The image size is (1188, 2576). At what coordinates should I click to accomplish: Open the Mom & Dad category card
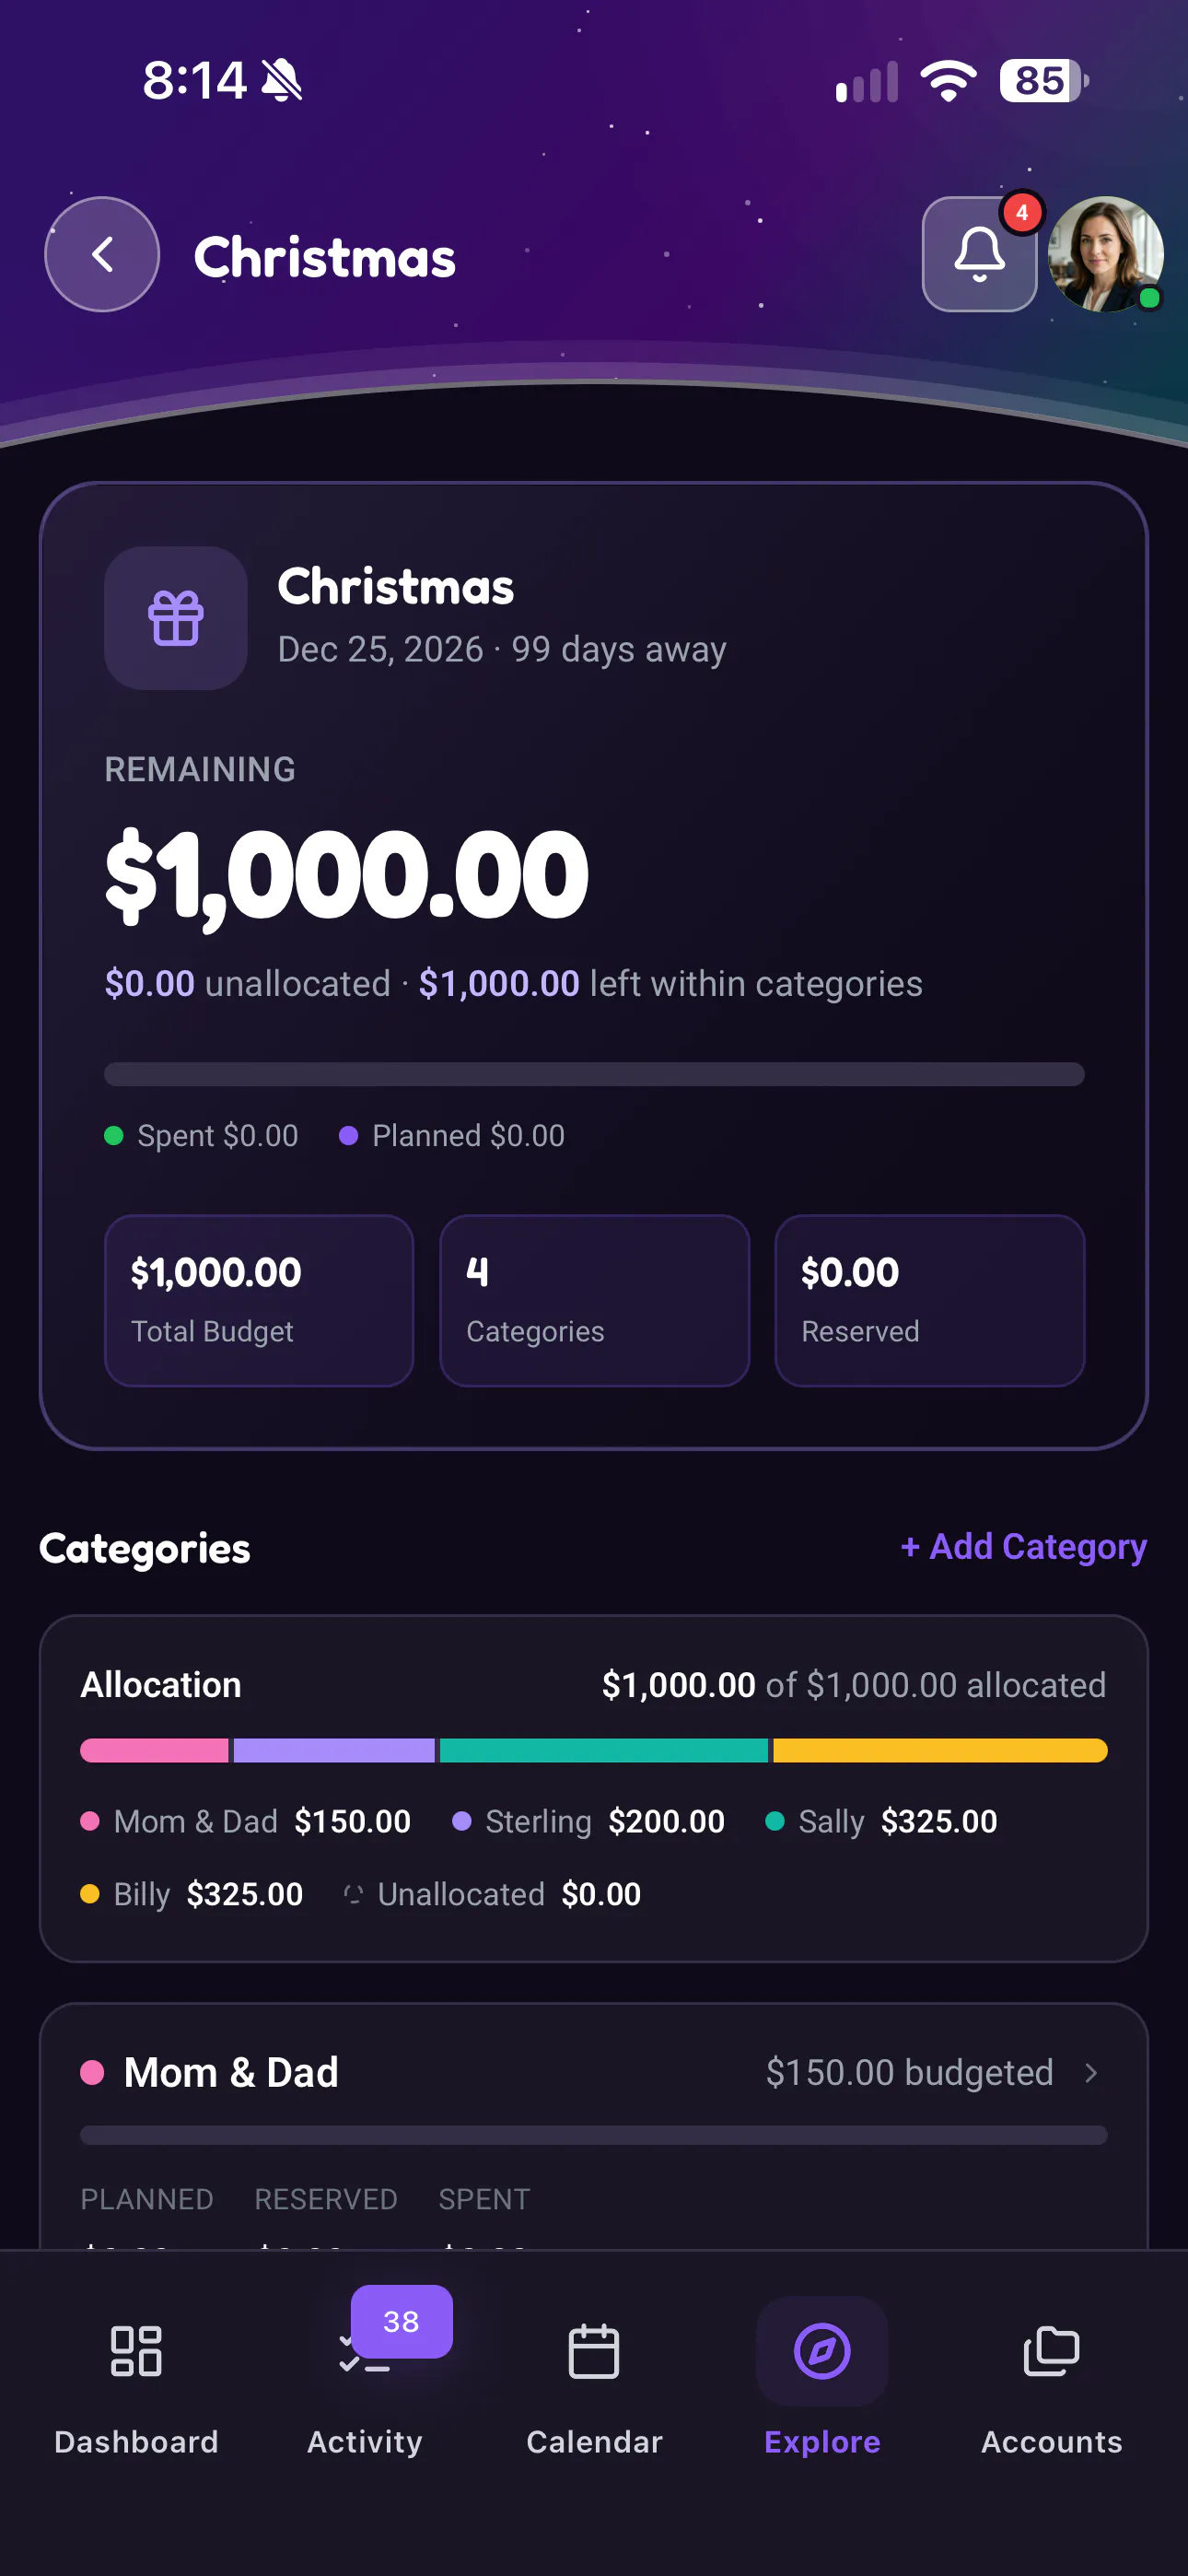tap(594, 2126)
